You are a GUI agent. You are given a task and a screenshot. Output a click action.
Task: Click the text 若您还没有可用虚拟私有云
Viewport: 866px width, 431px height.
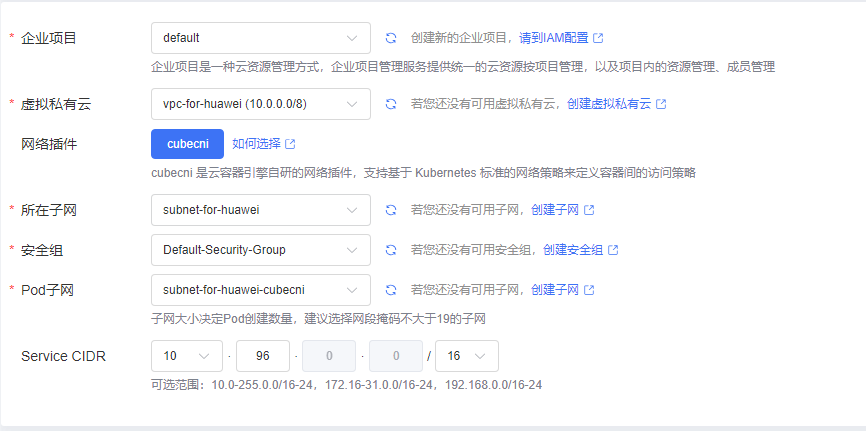point(483,104)
